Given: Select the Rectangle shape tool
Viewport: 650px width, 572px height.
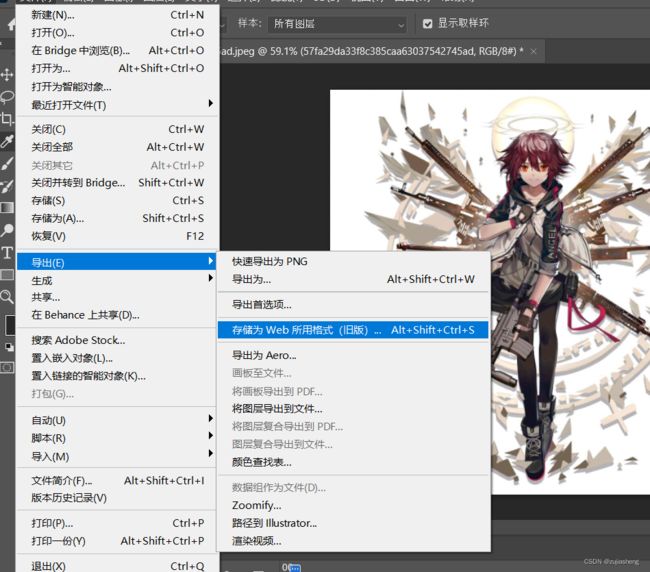Looking at the screenshot, I should (x=7, y=274).
